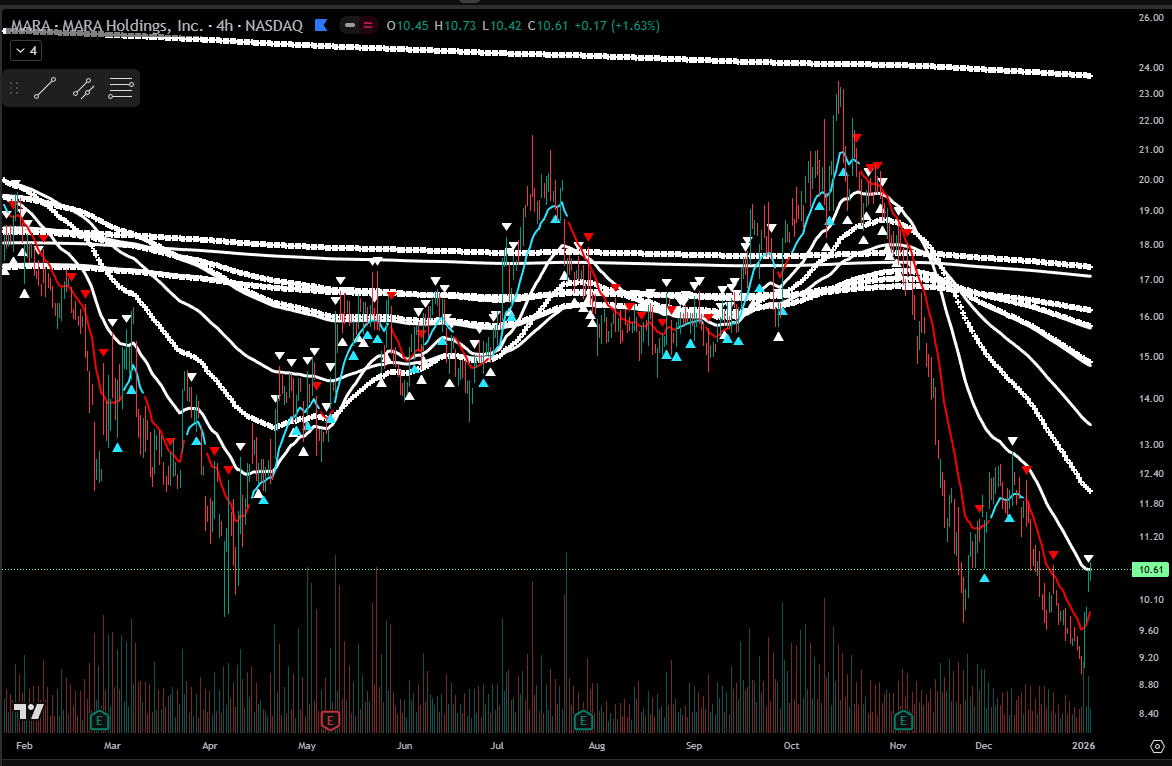Open the green earnings E marker near March

[99, 720]
